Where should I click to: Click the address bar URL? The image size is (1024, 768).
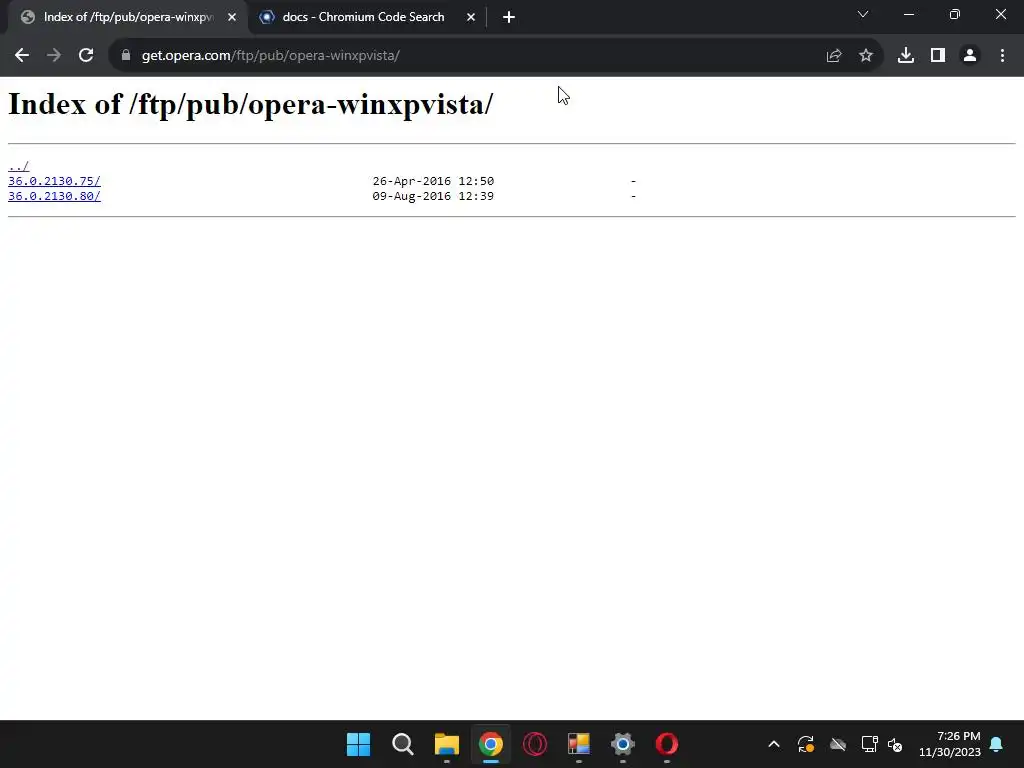click(x=270, y=56)
